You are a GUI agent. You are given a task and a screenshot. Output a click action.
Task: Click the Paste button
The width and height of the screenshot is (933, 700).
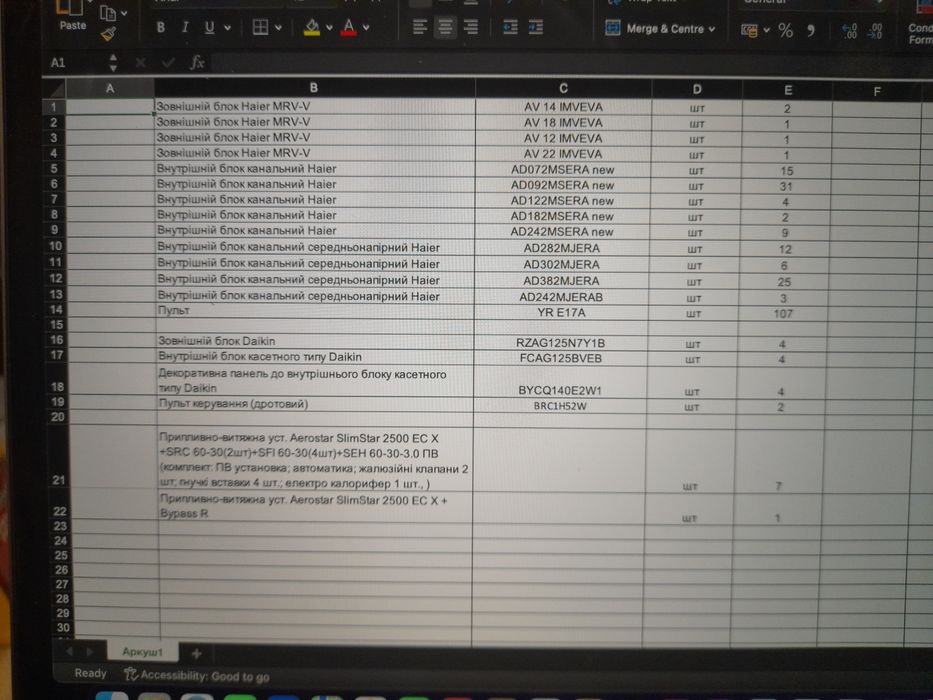[x=72, y=15]
